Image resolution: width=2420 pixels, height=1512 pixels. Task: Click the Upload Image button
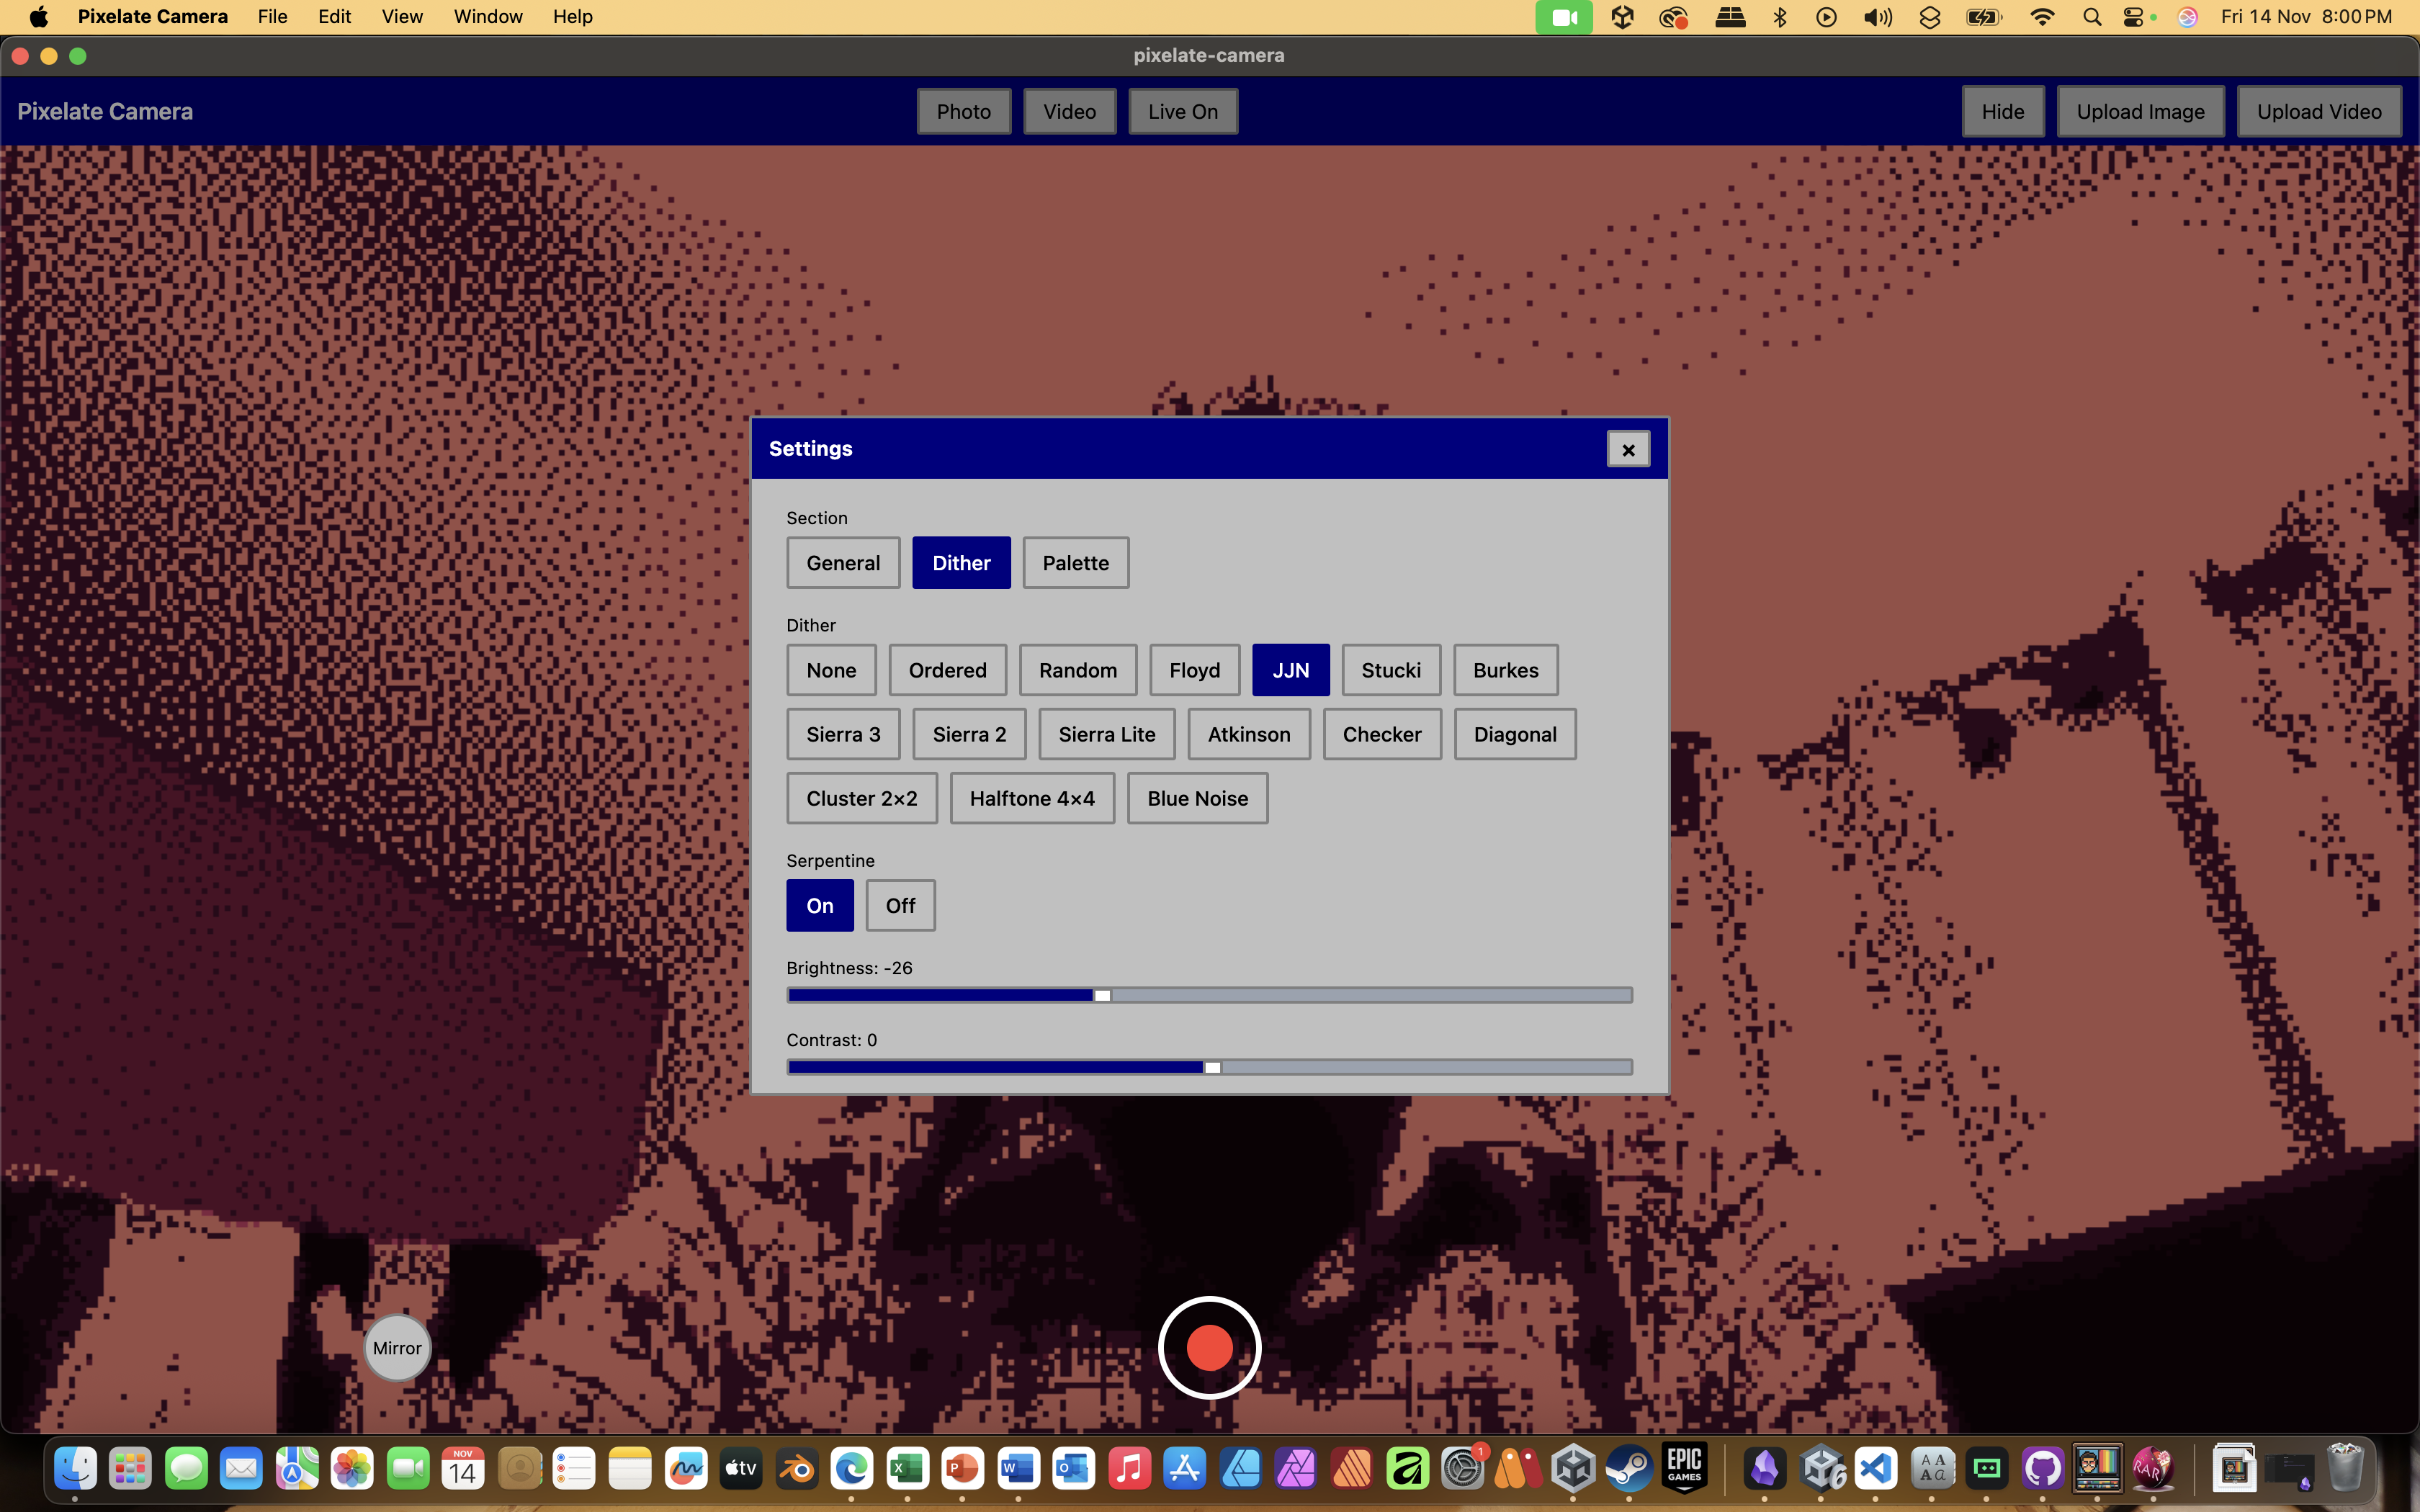[2140, 111]
